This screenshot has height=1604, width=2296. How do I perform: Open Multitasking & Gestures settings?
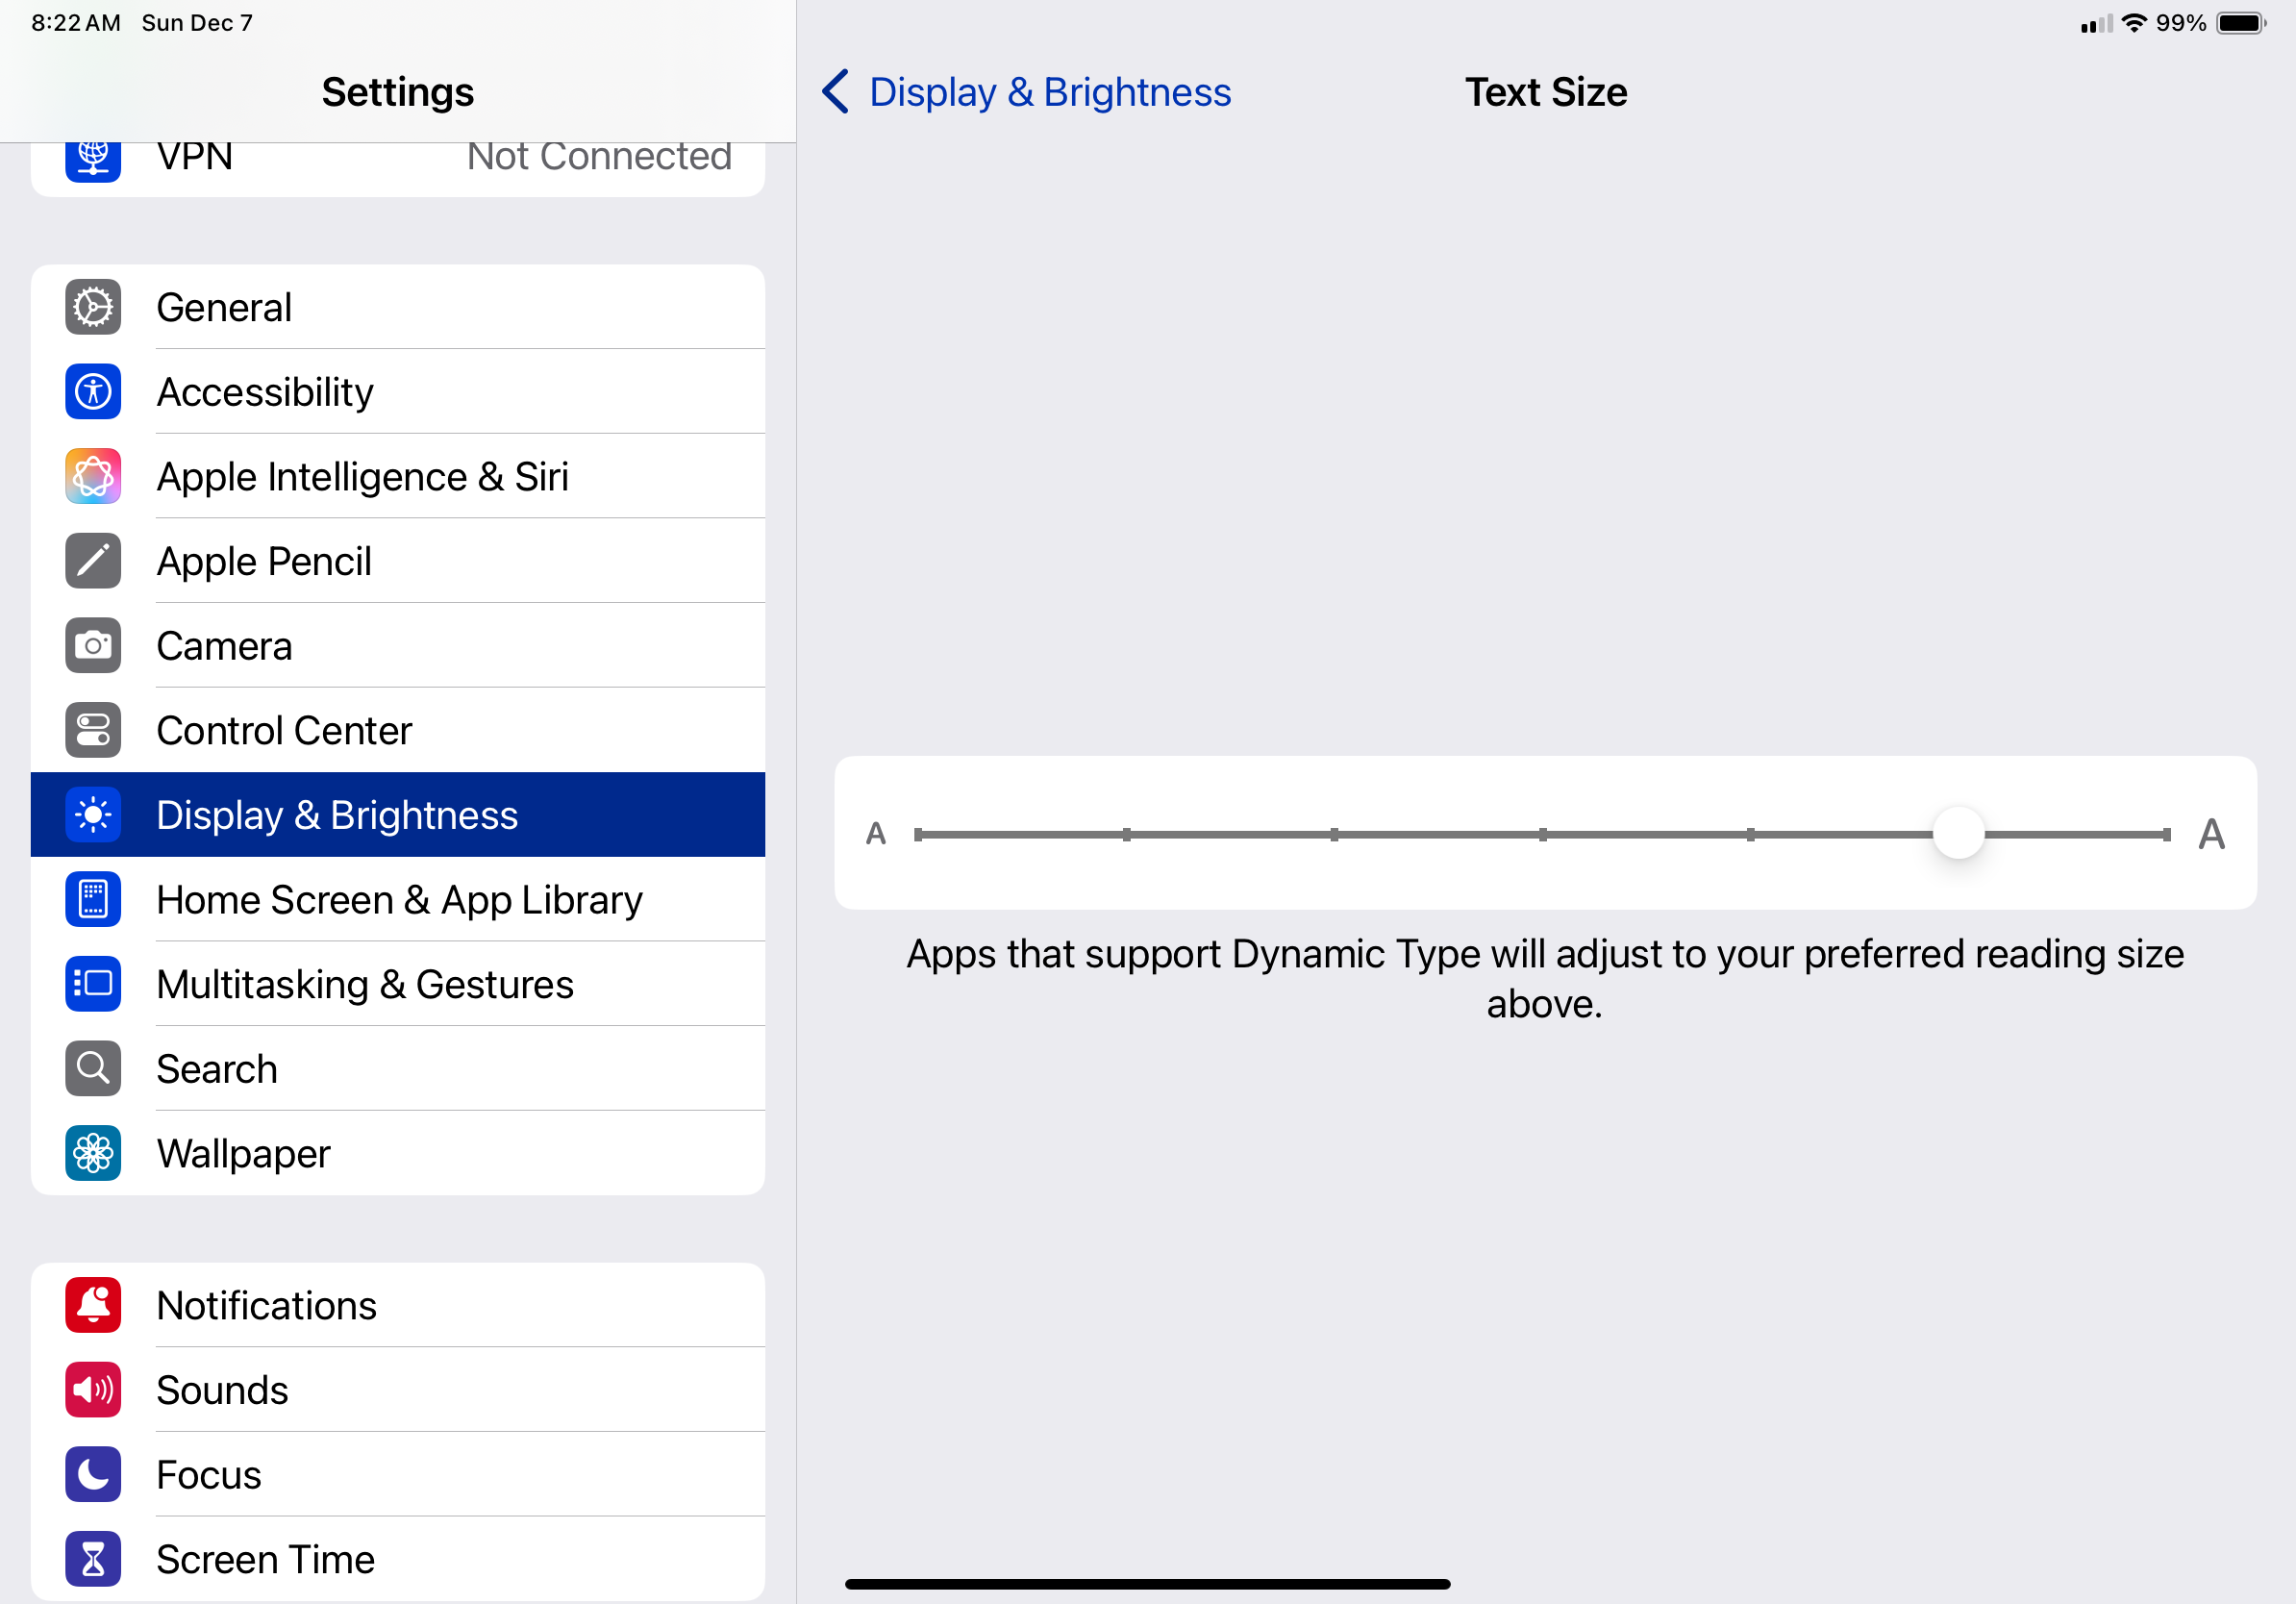365,985
